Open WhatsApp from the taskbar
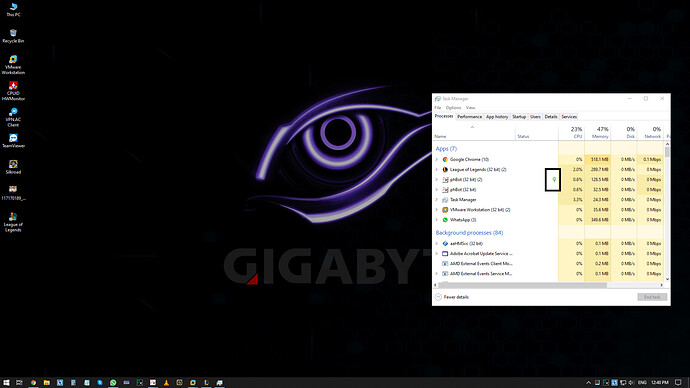690x388 pixels. pos(113,383)
